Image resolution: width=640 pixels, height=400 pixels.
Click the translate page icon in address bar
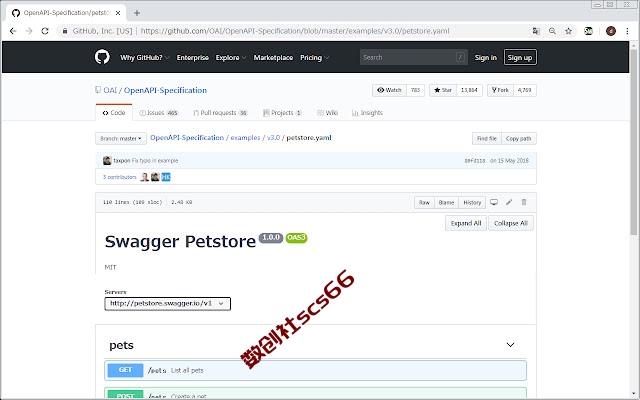pyautogui.click(x=536, y=31)
